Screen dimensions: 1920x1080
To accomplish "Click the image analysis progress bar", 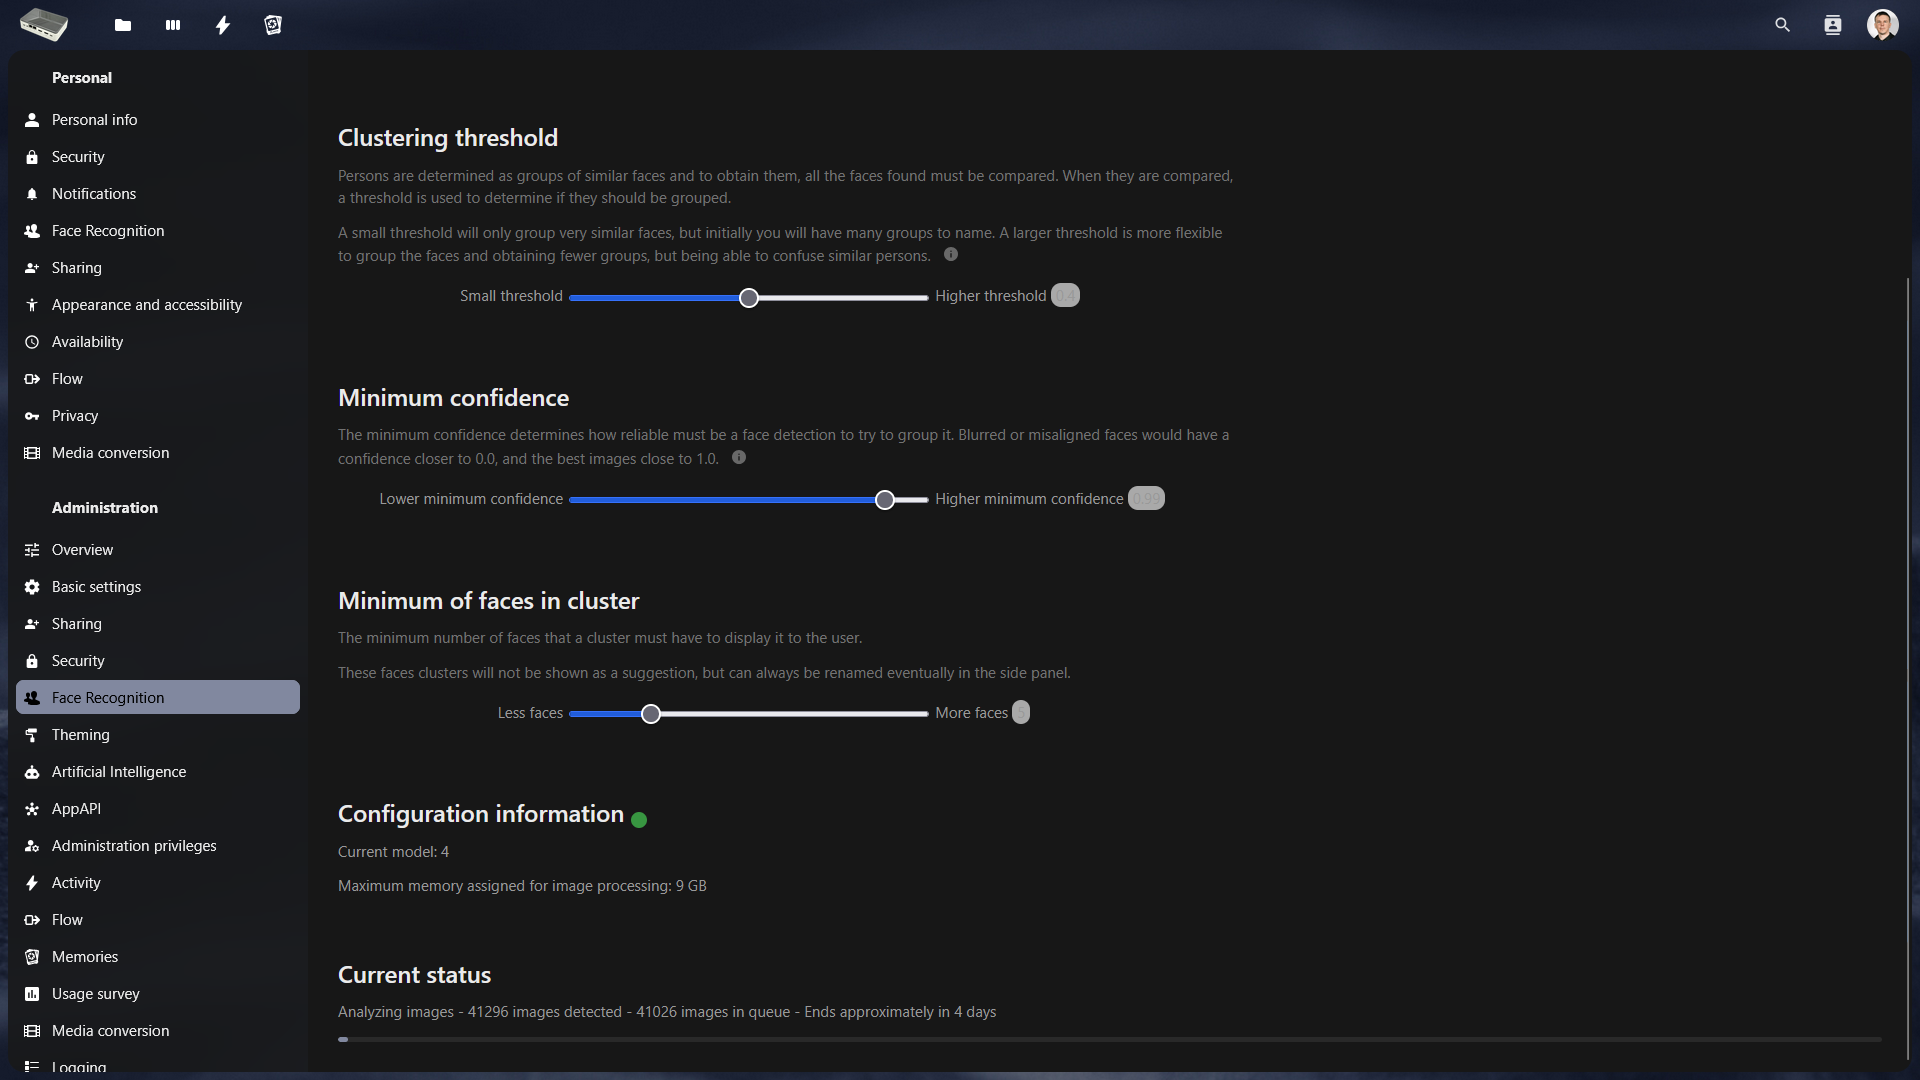I will pos(1109,1040).
